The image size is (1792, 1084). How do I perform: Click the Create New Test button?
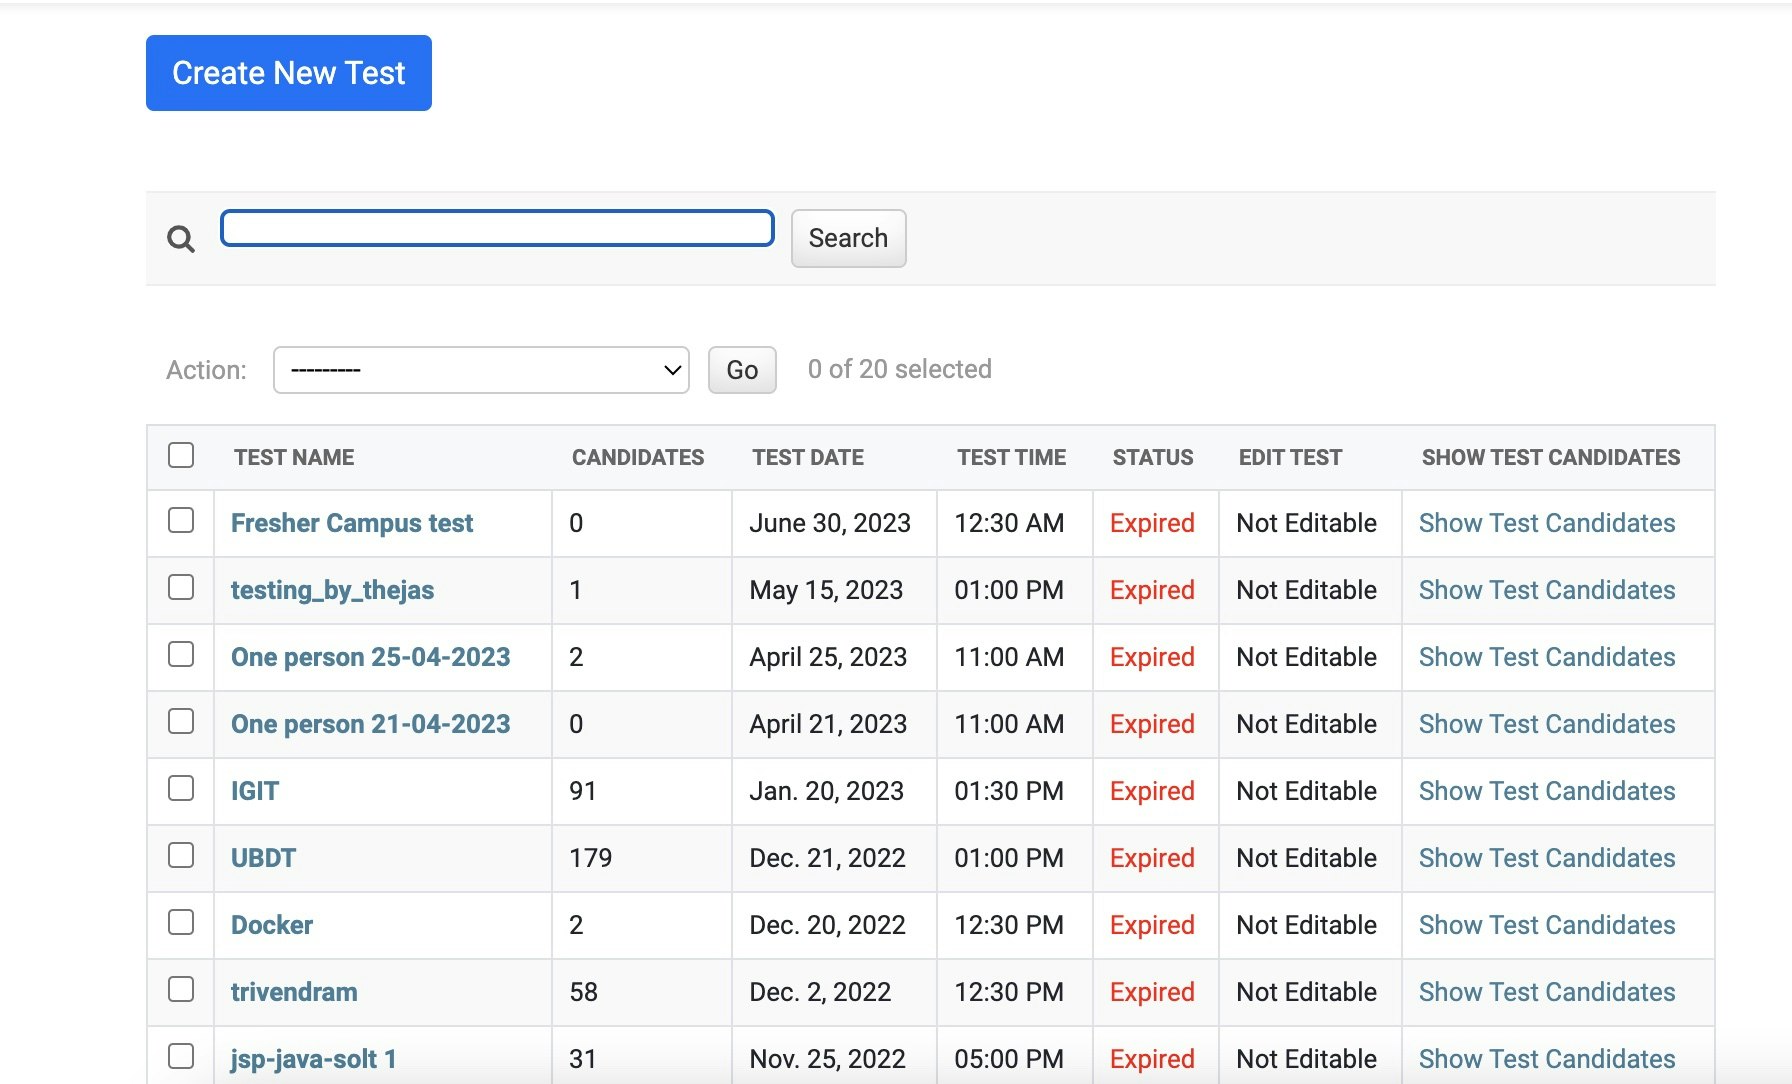pyautogui.click(x=289, y=73)
